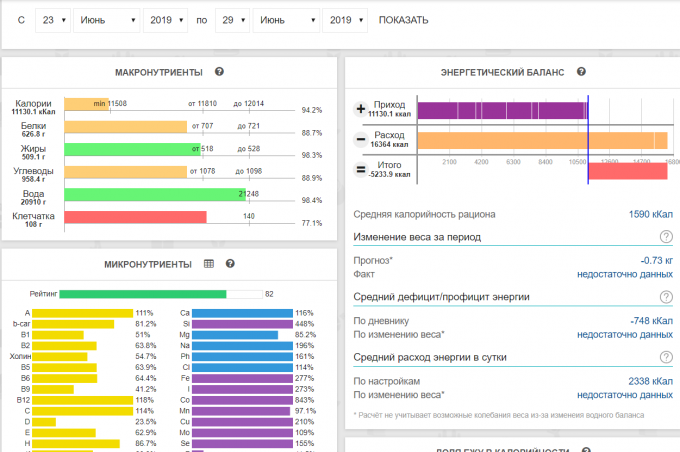Click help icon after МИКРОНУТРИЕНТЫ table icon
This screenshot has width=680, height=452.
coord(230,264)
